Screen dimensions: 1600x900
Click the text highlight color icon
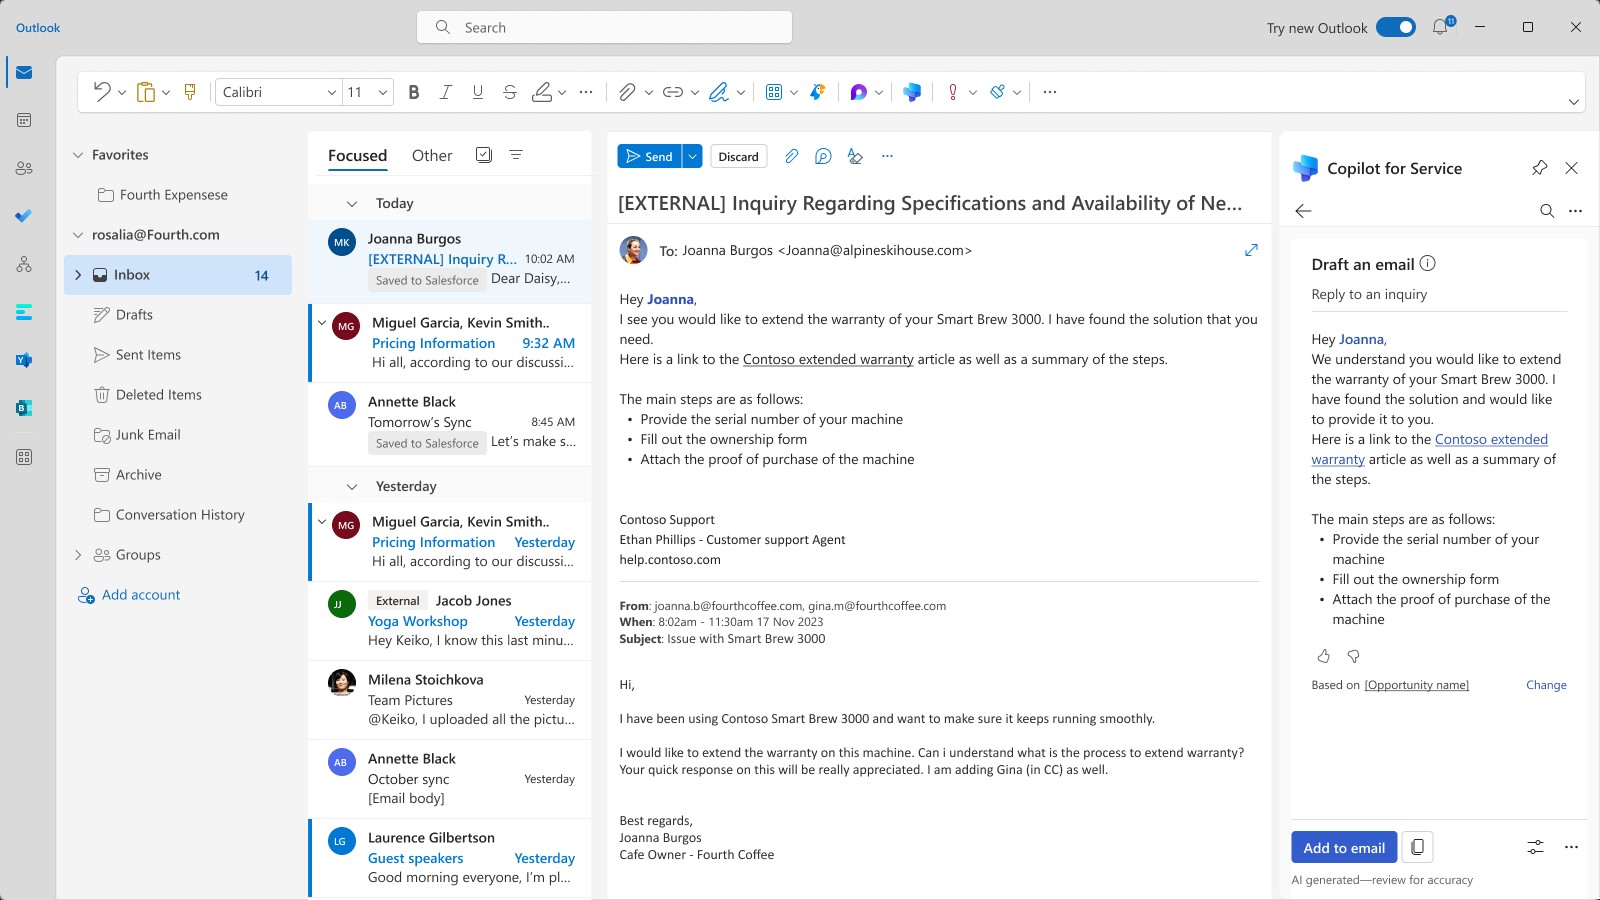pos(542,92)
